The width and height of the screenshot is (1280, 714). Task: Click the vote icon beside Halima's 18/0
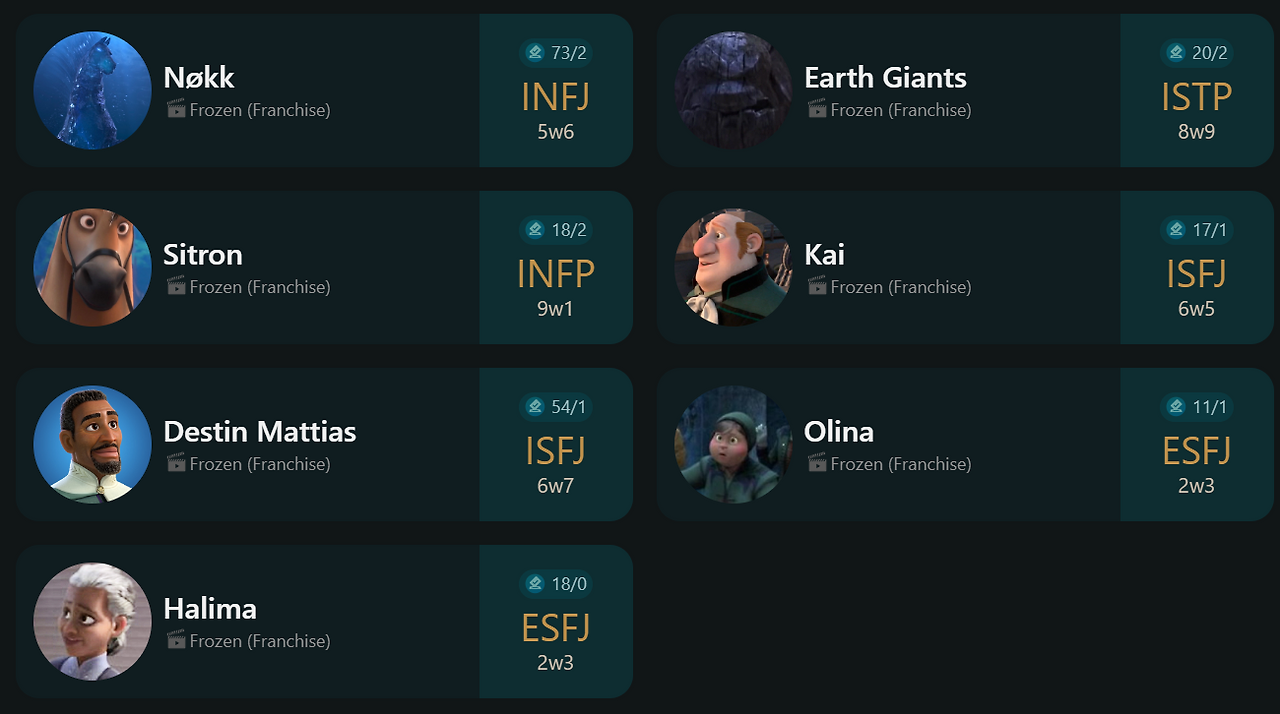pos(535,584)
